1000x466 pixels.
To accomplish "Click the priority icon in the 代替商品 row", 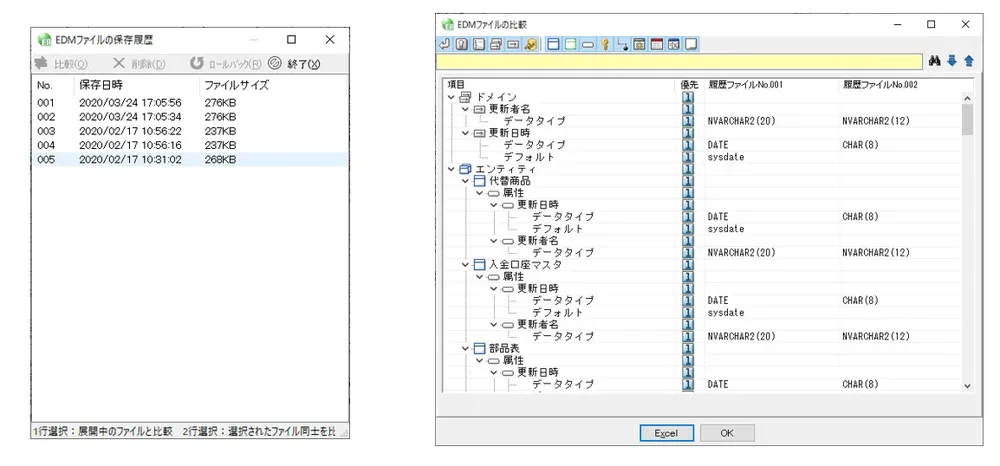I will click(x=688, y=181).
